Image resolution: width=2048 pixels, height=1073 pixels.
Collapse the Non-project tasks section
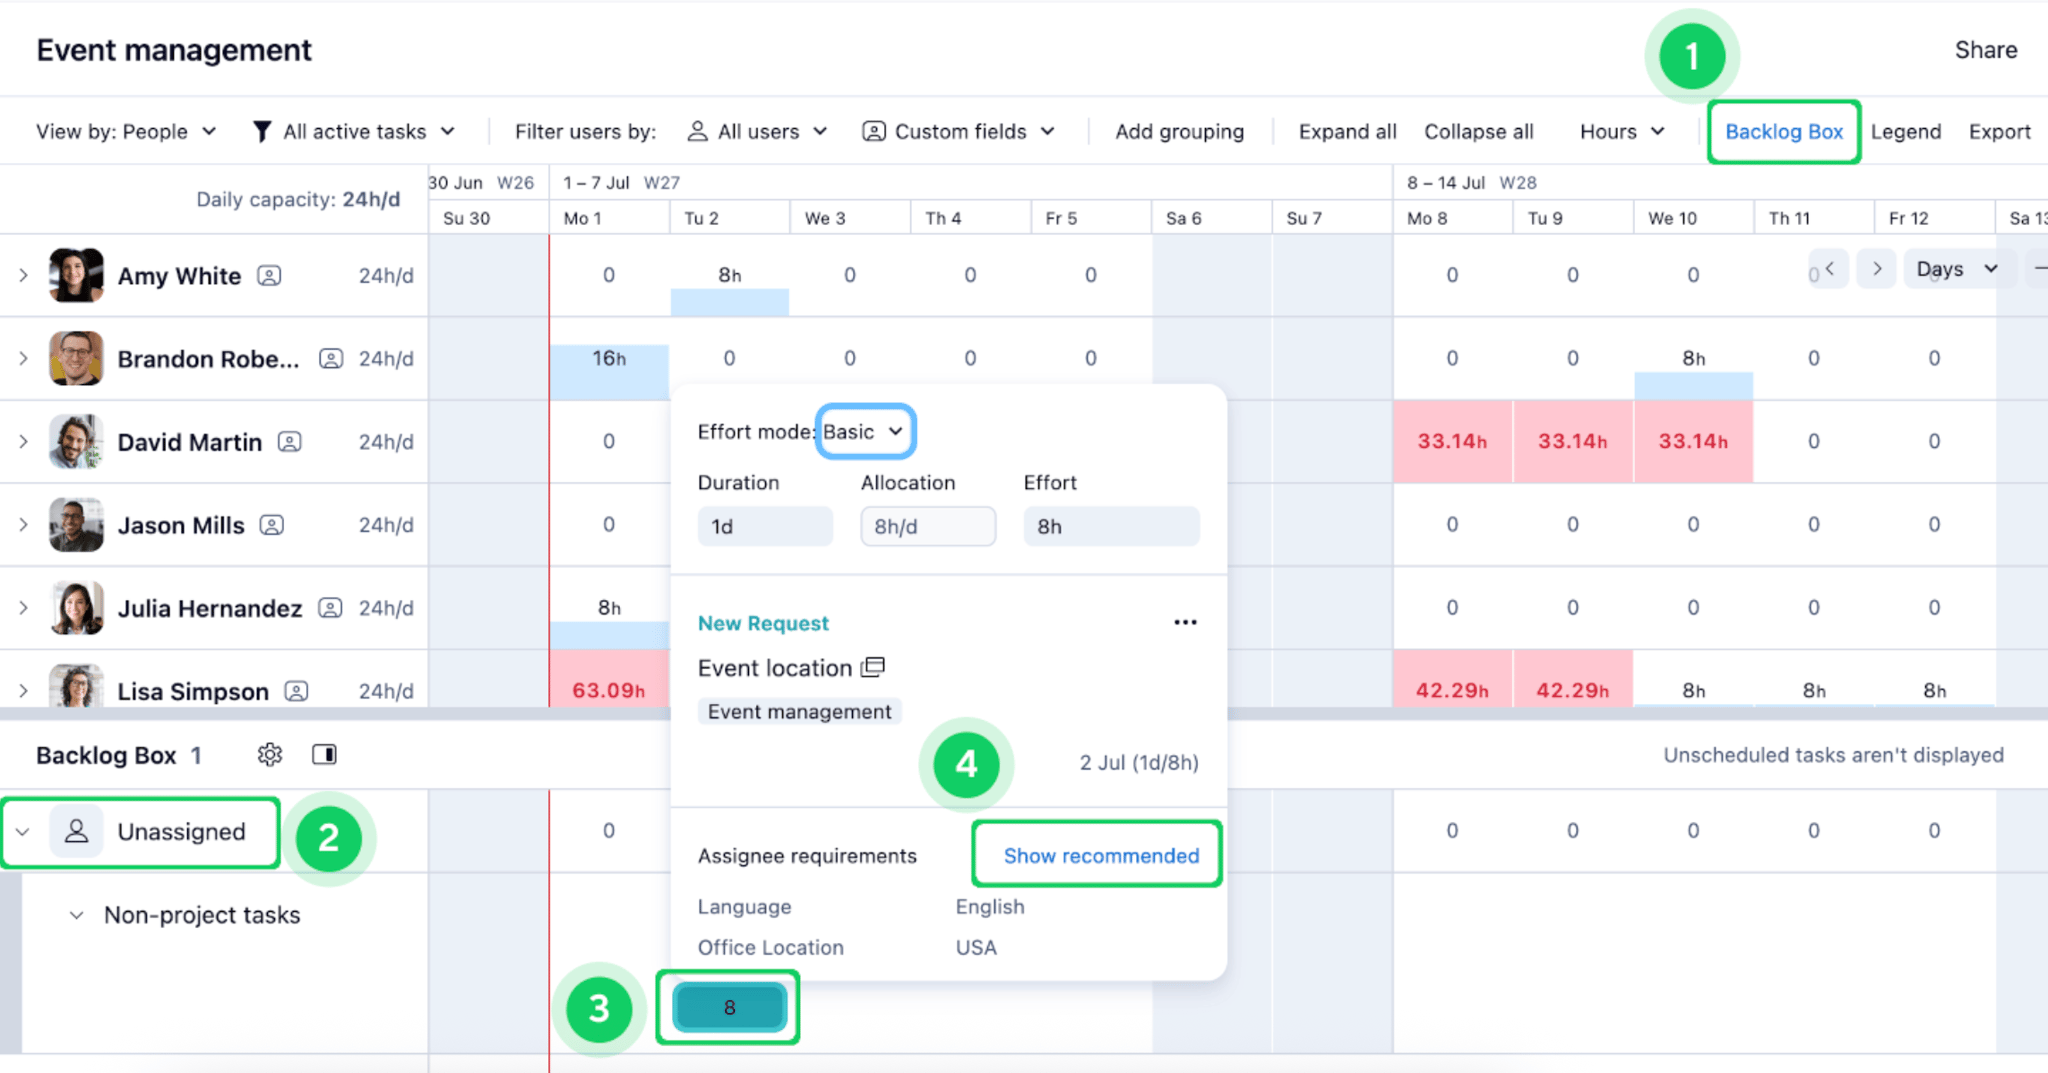click(x=78, y=914)
